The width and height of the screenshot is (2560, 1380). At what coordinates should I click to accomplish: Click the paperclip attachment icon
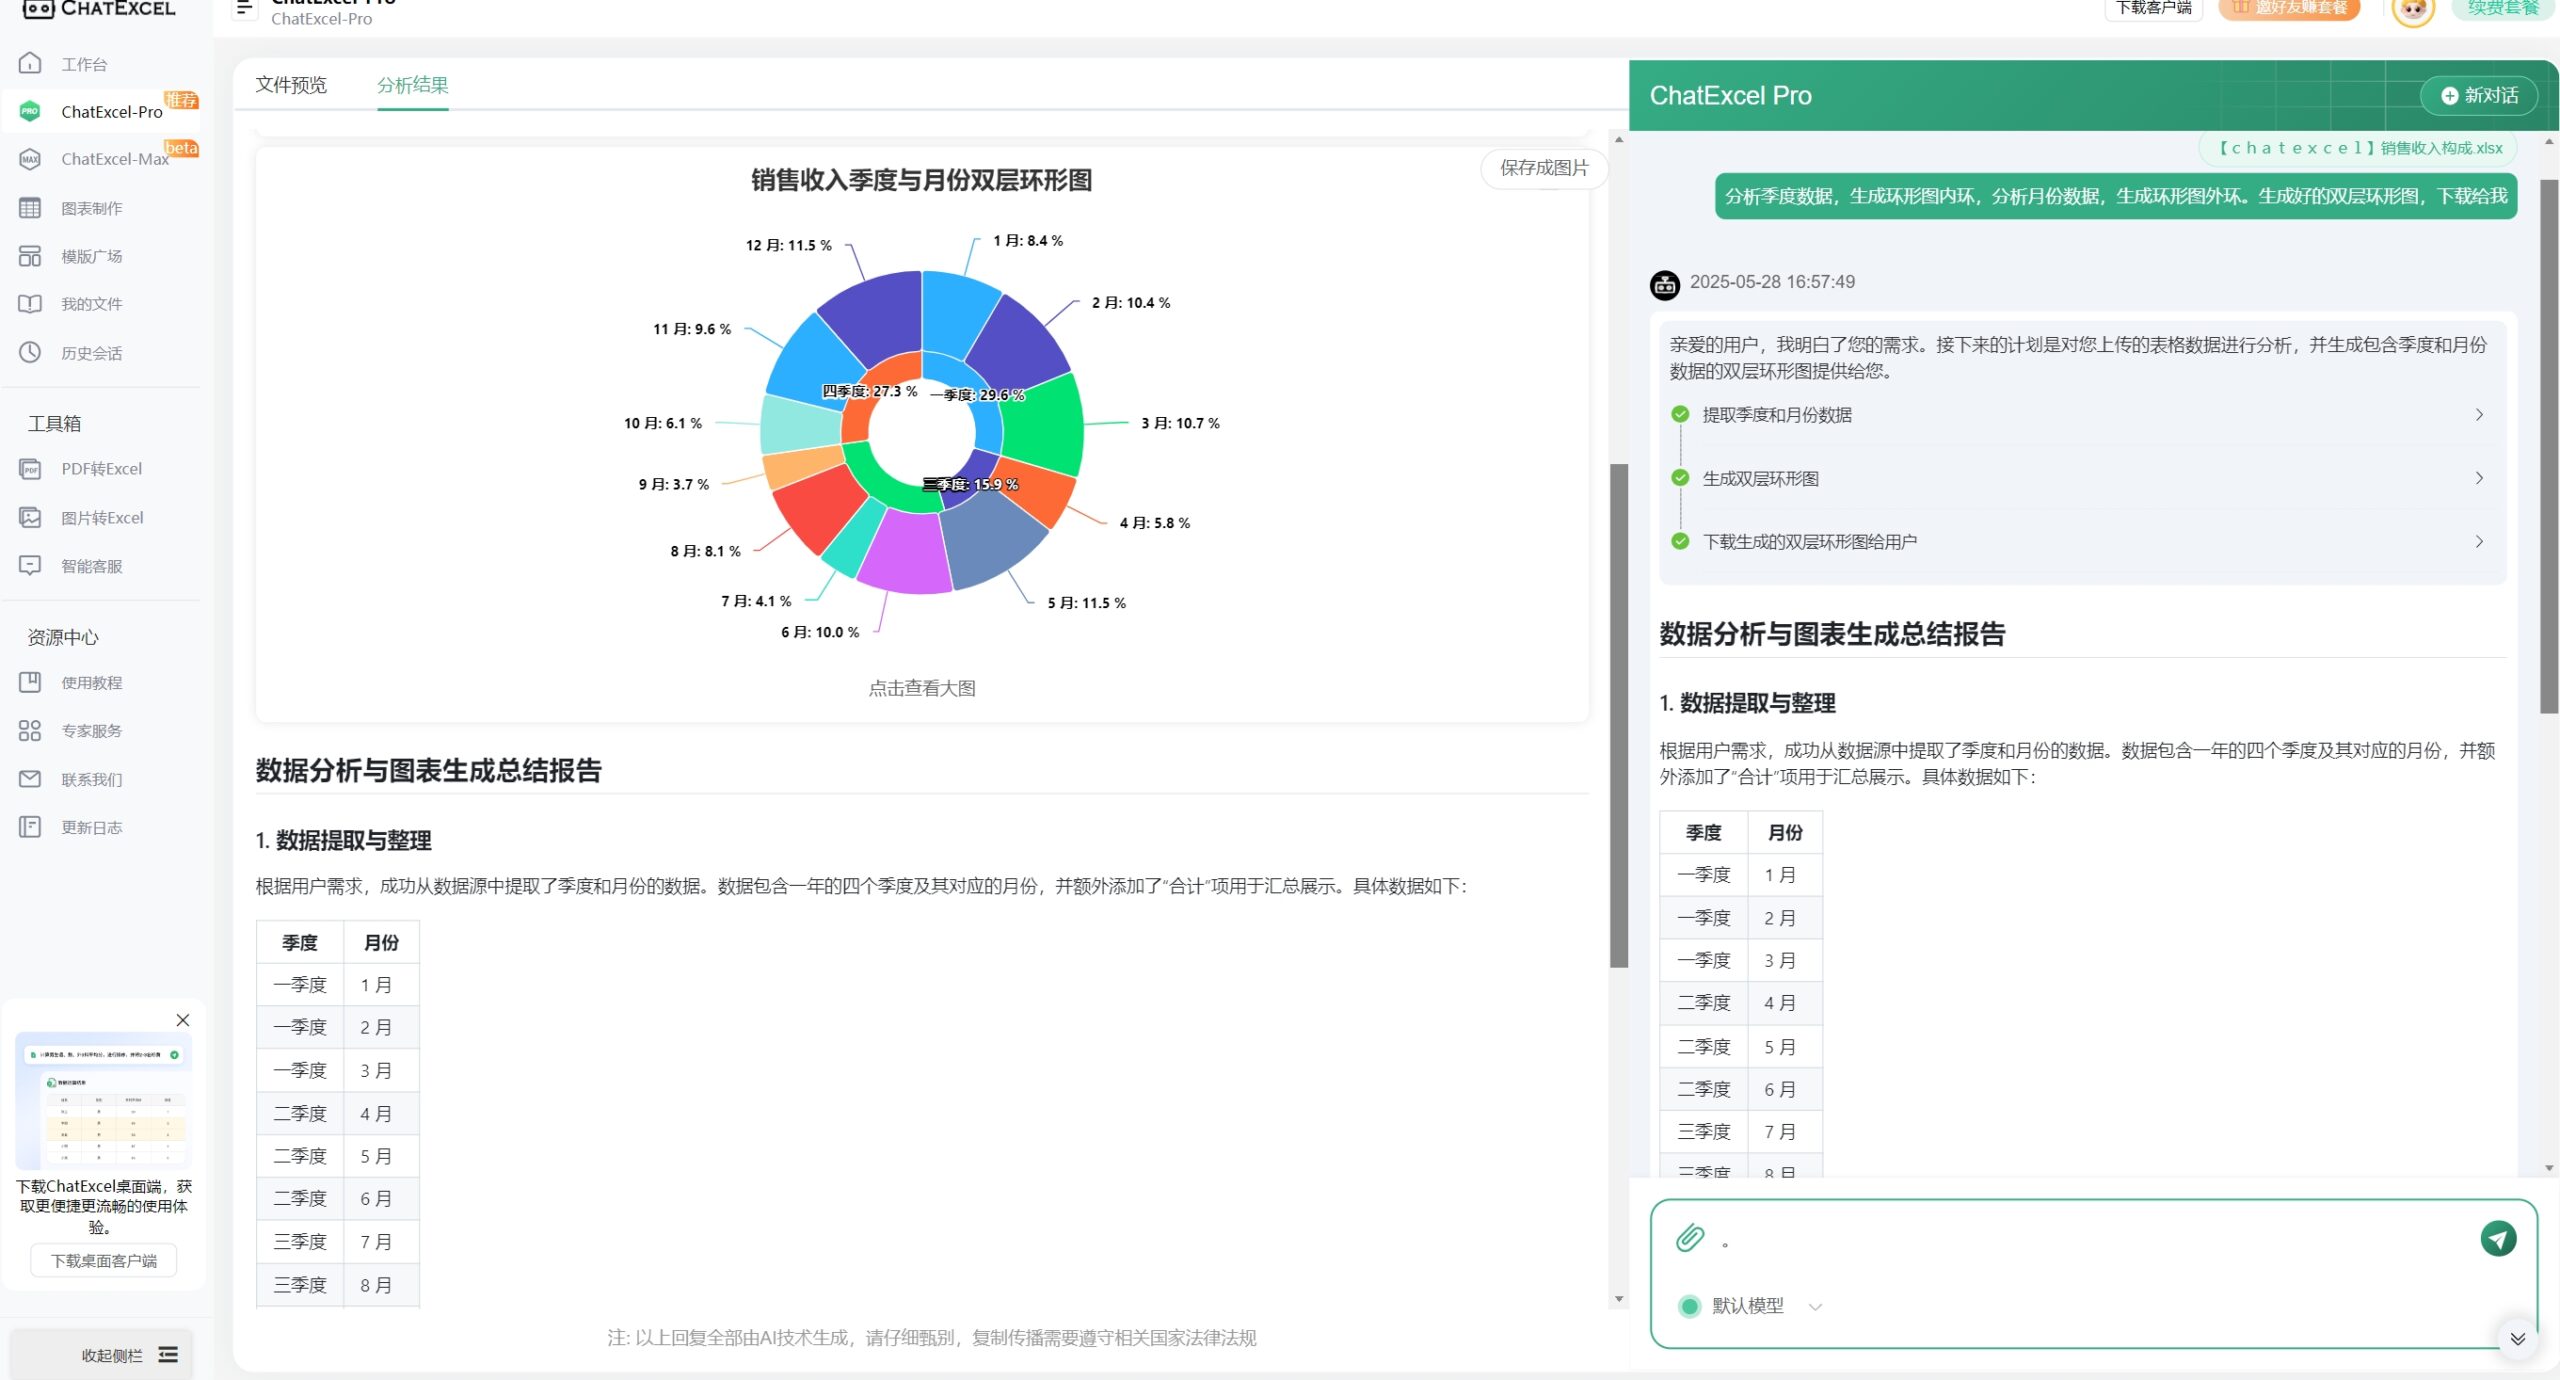1690,1238
